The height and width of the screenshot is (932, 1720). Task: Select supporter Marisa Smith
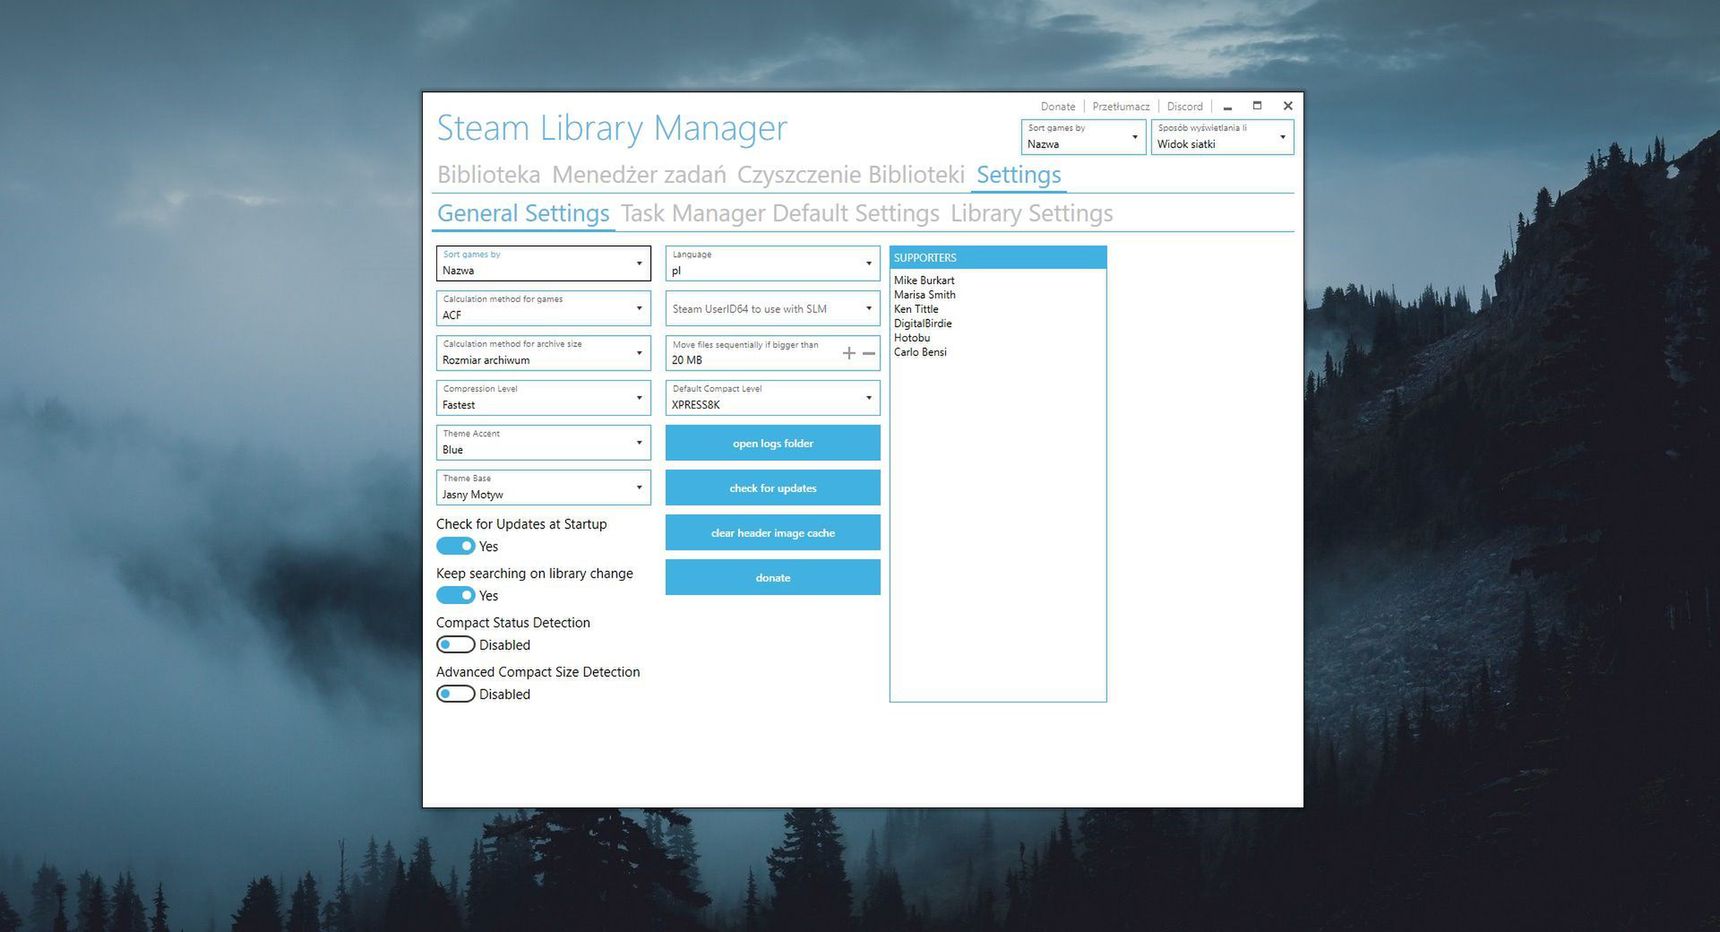[x=925, y=295]
